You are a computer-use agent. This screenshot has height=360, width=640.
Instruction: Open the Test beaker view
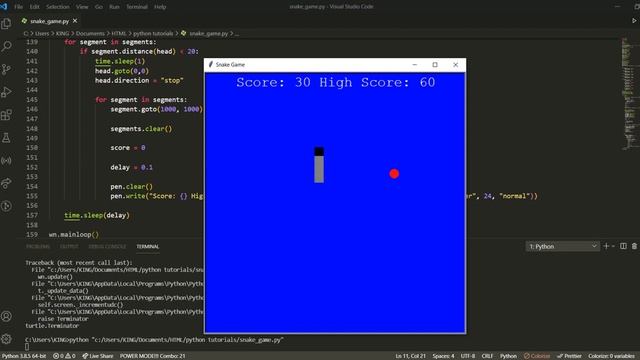[6, 138]
